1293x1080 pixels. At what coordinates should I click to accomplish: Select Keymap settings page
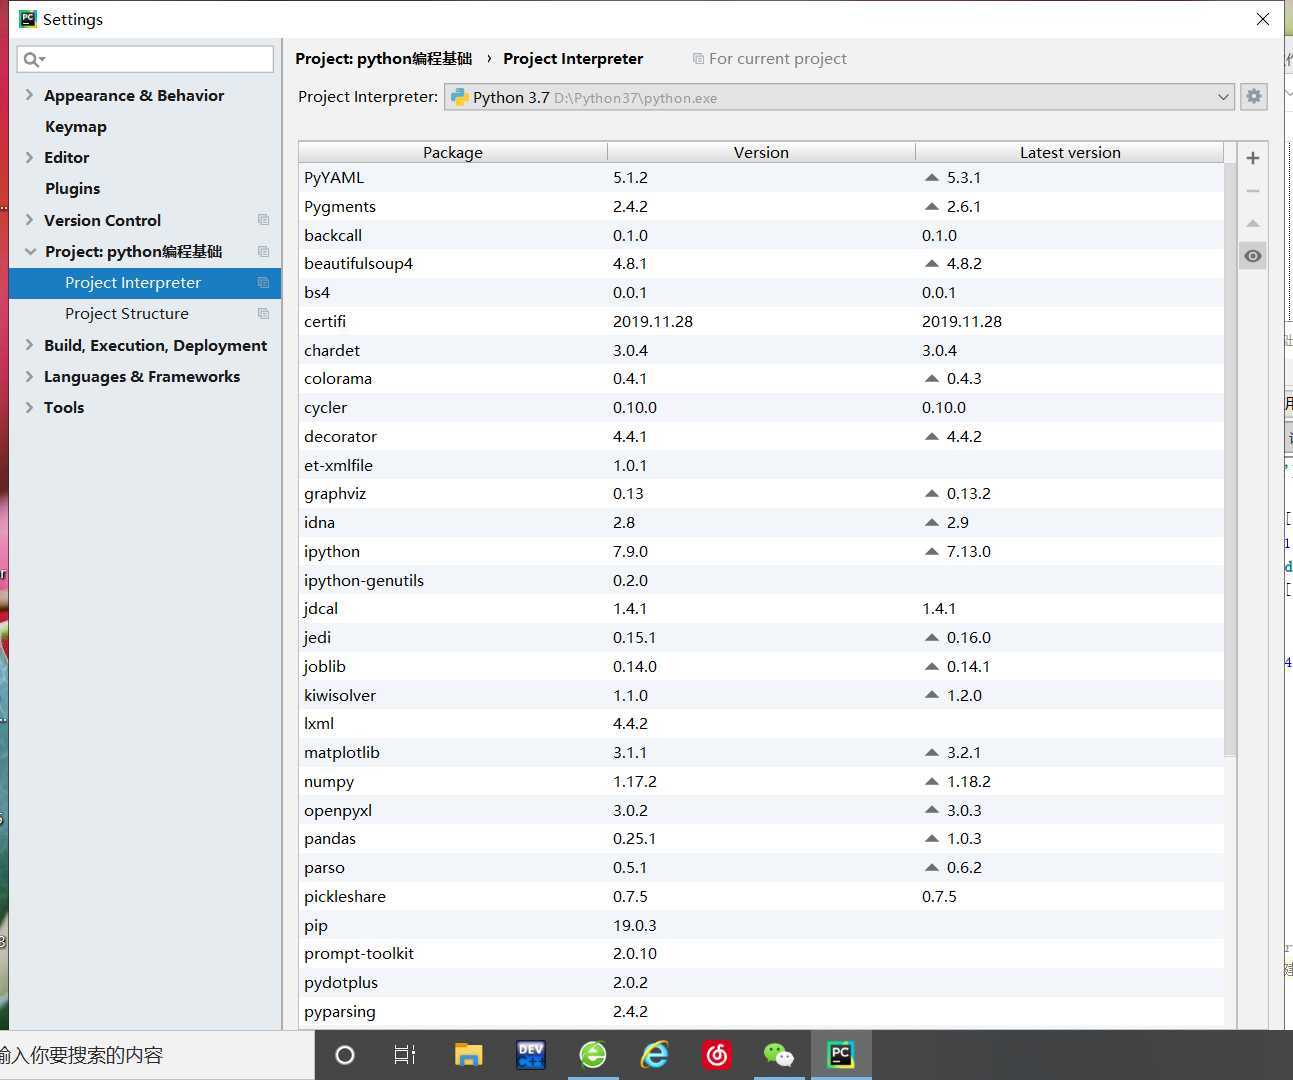(76, 126)
